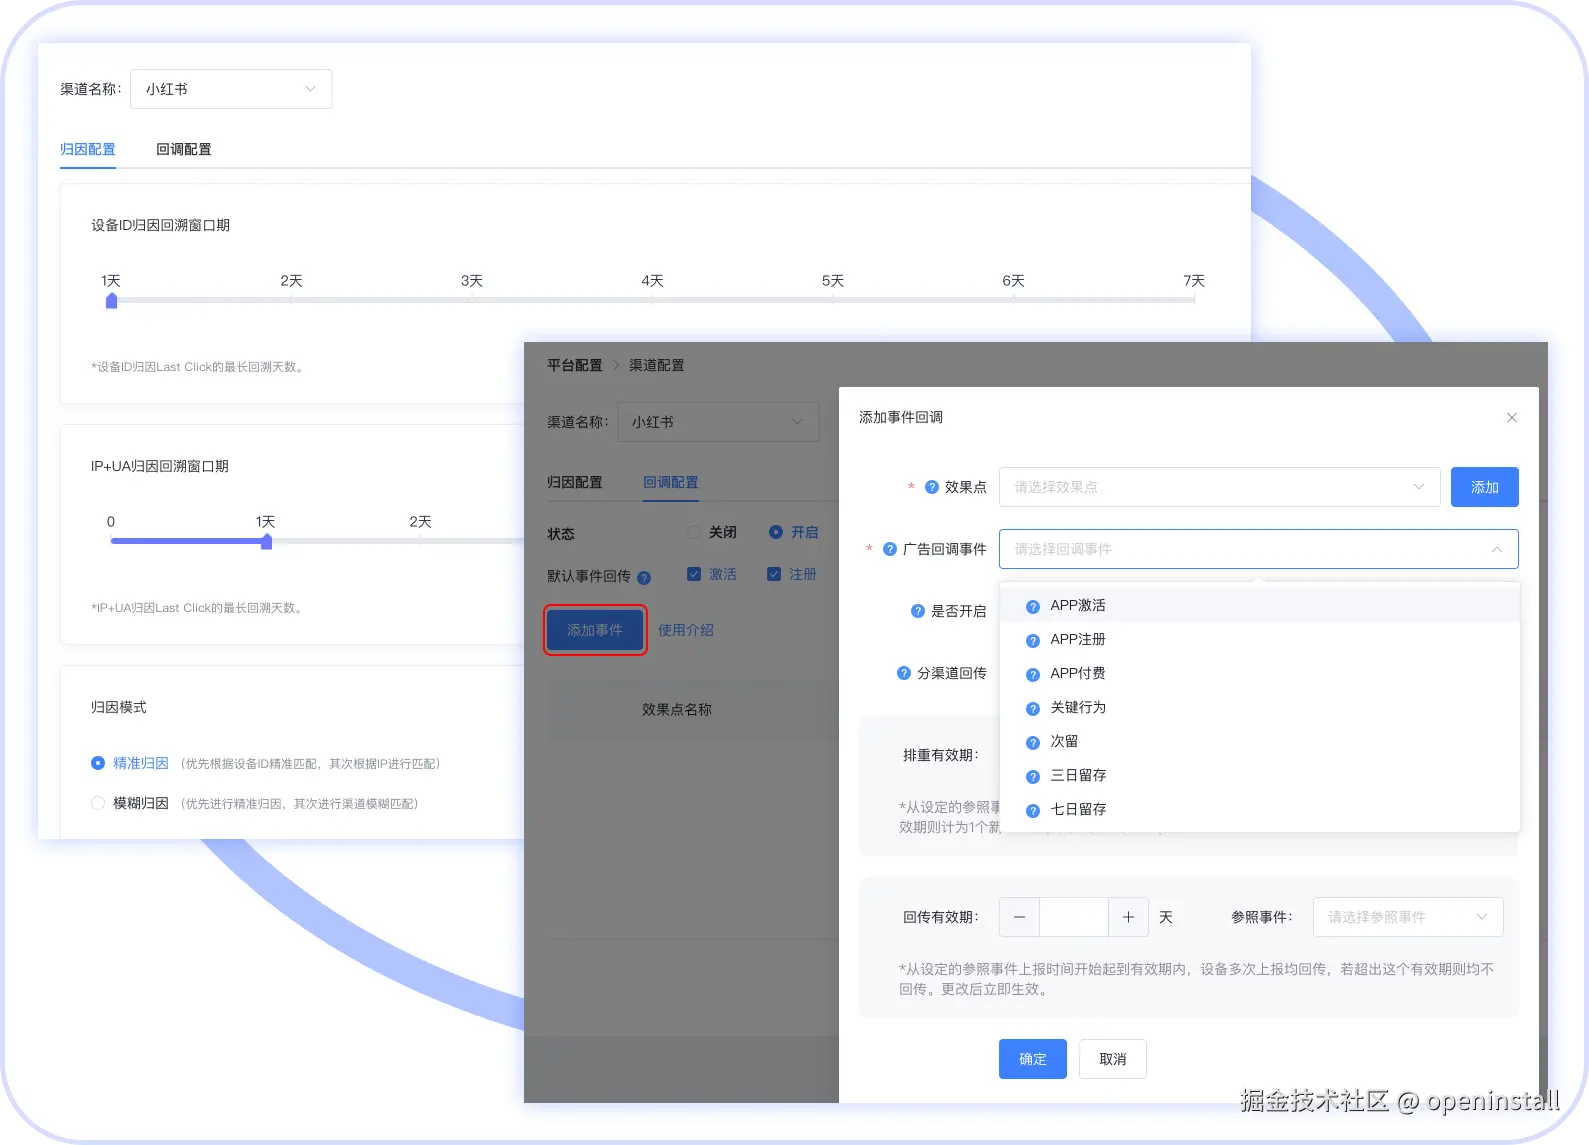The height and width of the screenshot is (1145, 1589).
Task: Choose 次留 from callback event list
Action: (1260, 742)
